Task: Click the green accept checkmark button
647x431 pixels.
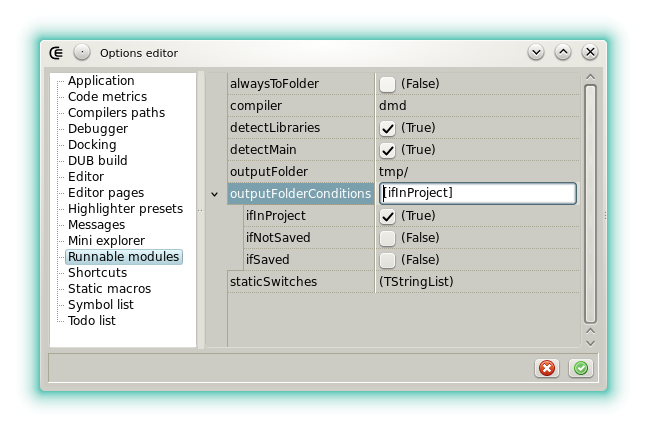Action: click(580, 368)
